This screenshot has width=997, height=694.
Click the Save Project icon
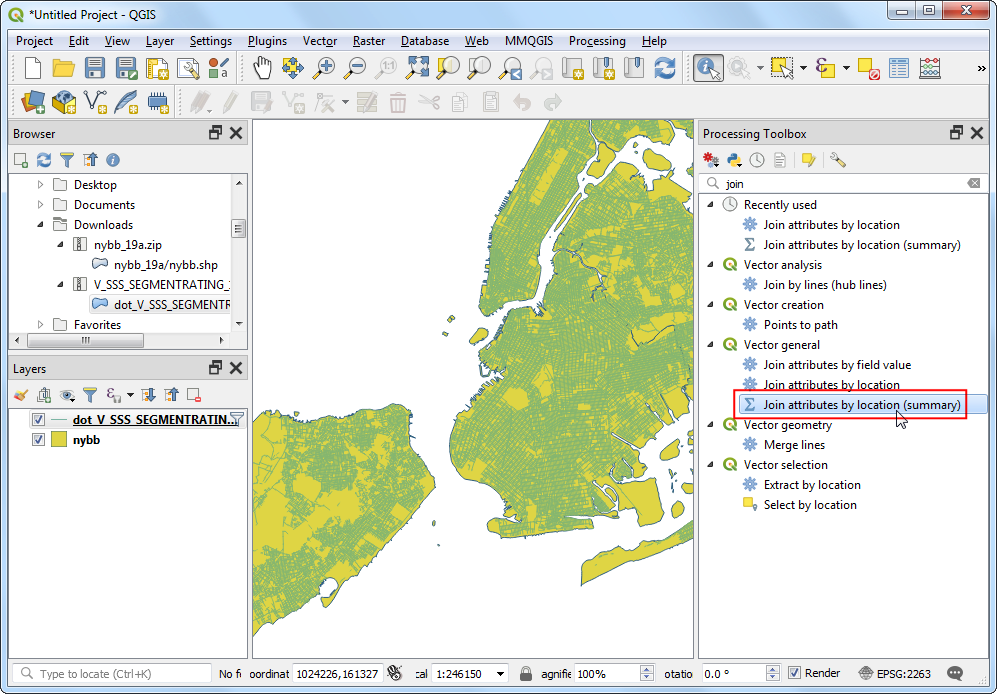coord(95,68)
